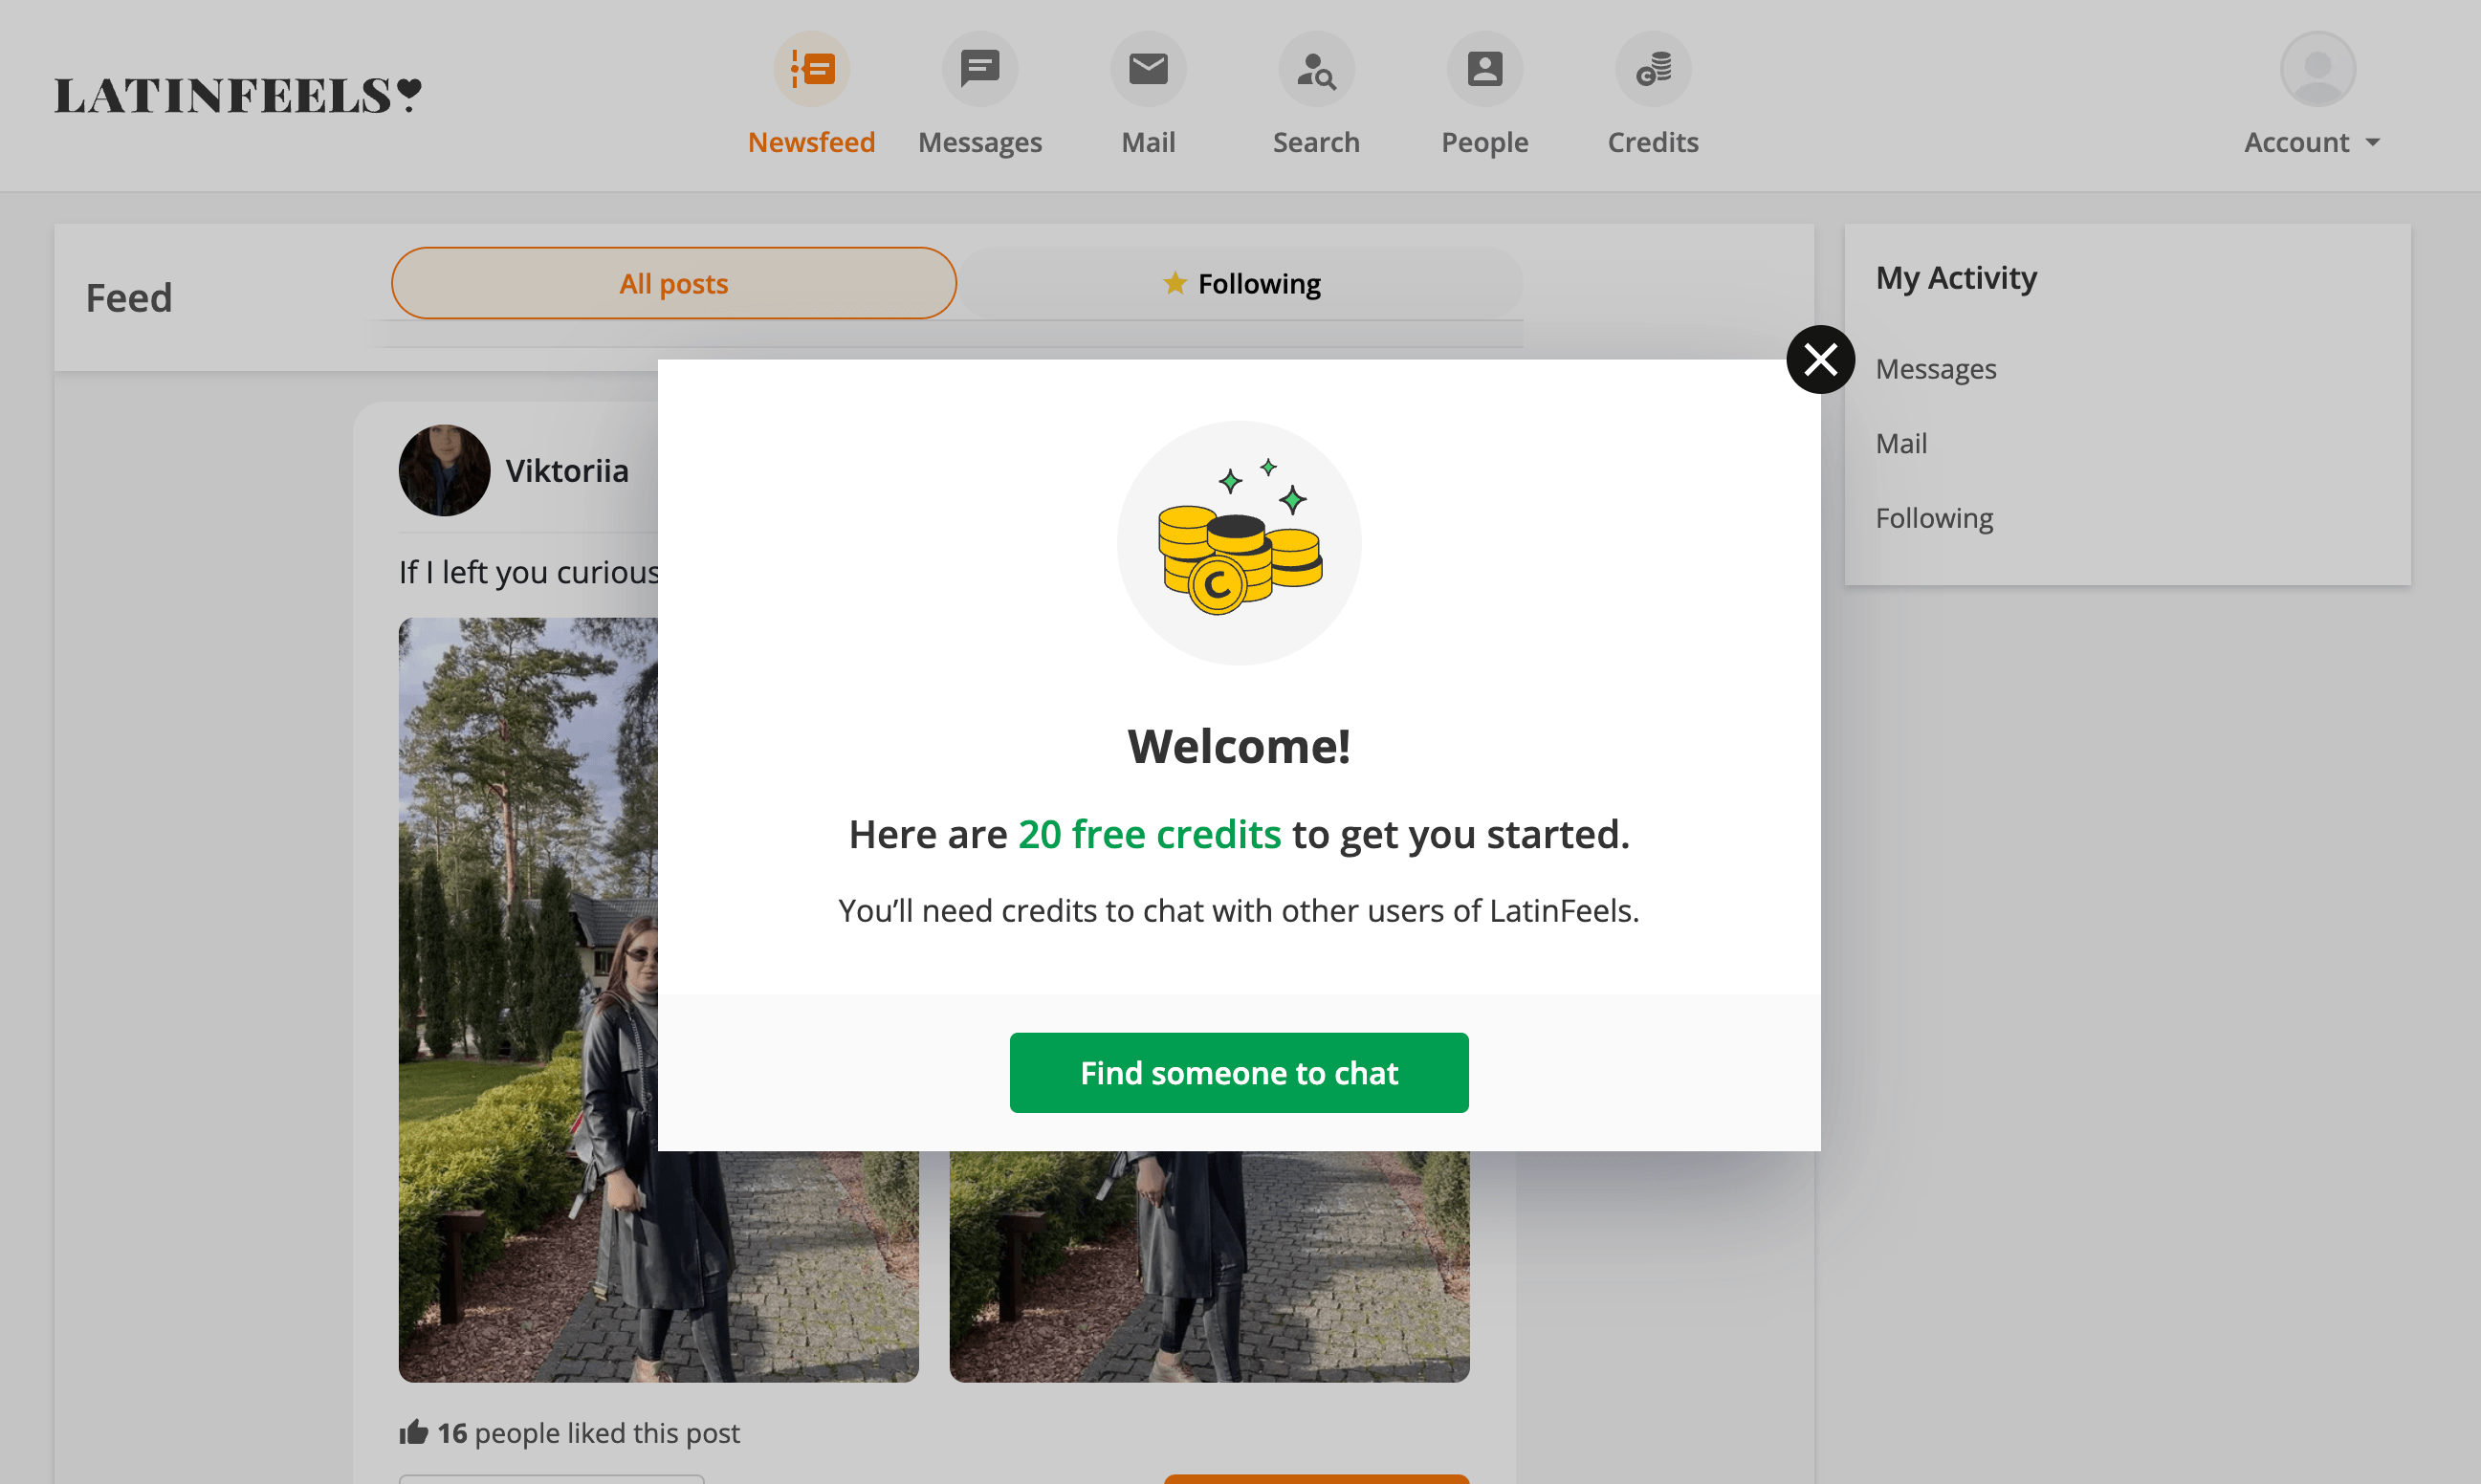Viewport: 2481px width, 1484px height.
Task: Open the Credits coins icon
Action: (1653, 69)
